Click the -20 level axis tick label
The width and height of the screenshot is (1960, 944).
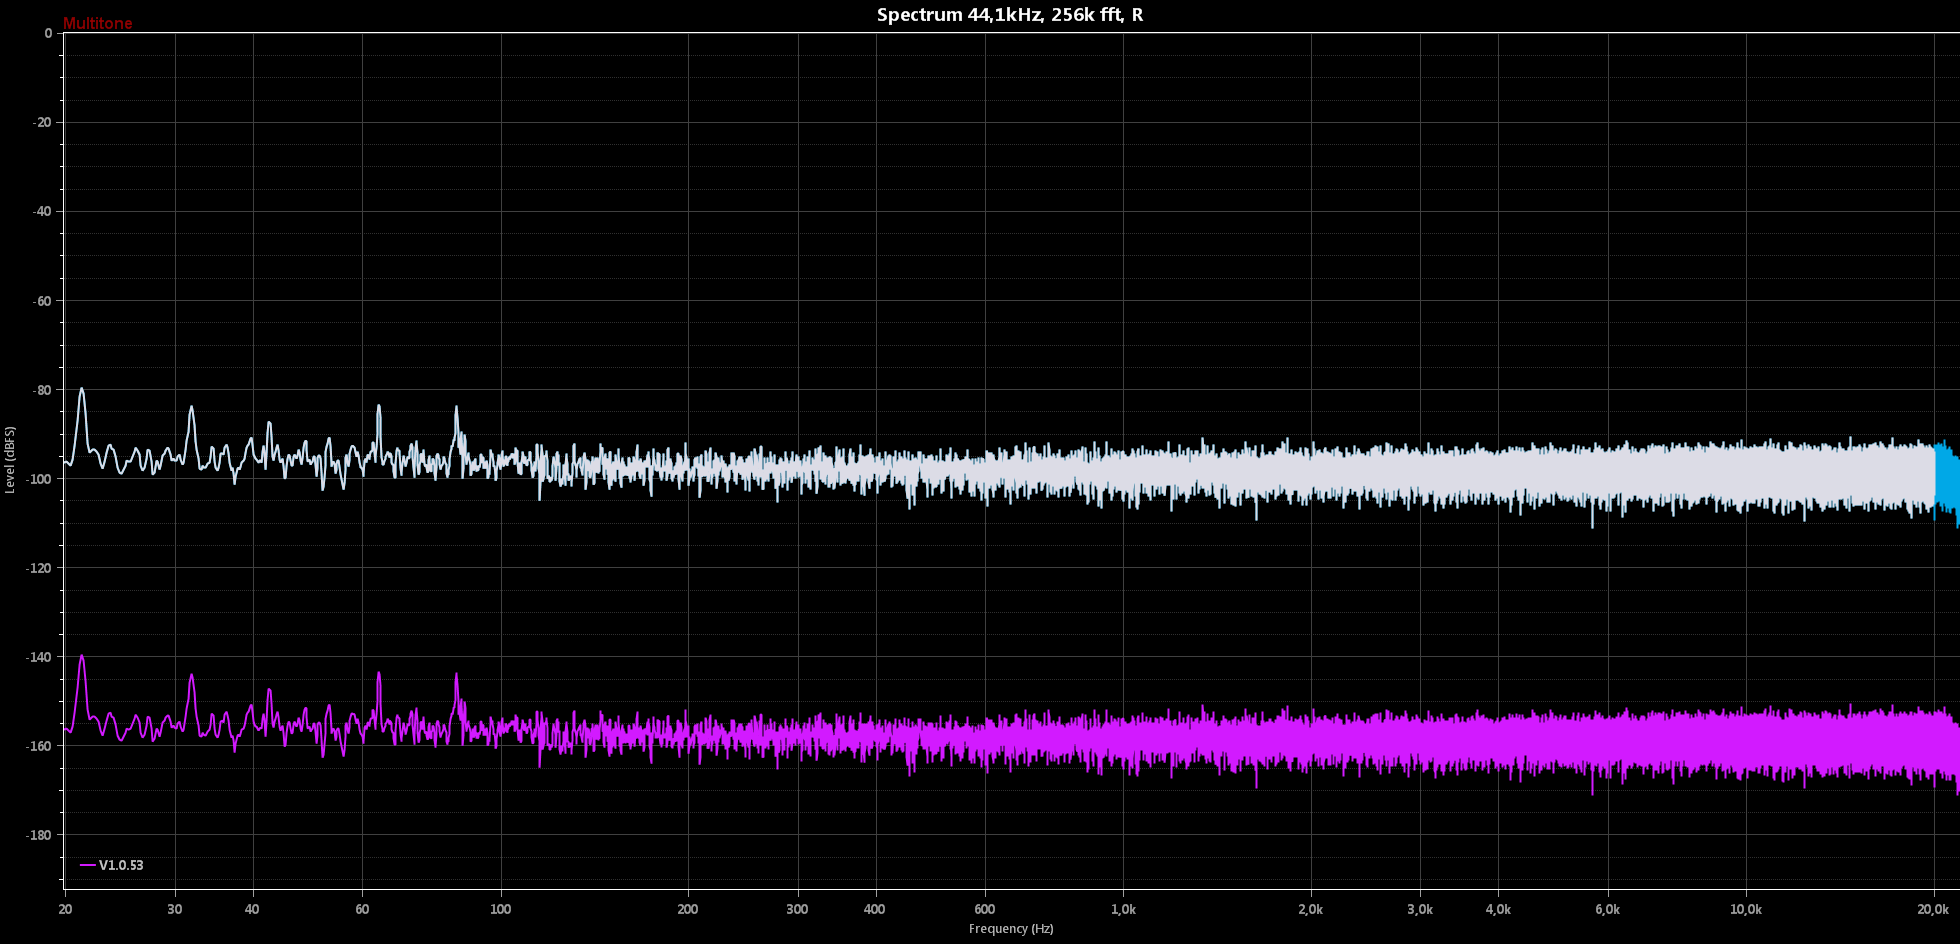click(42, 122)
